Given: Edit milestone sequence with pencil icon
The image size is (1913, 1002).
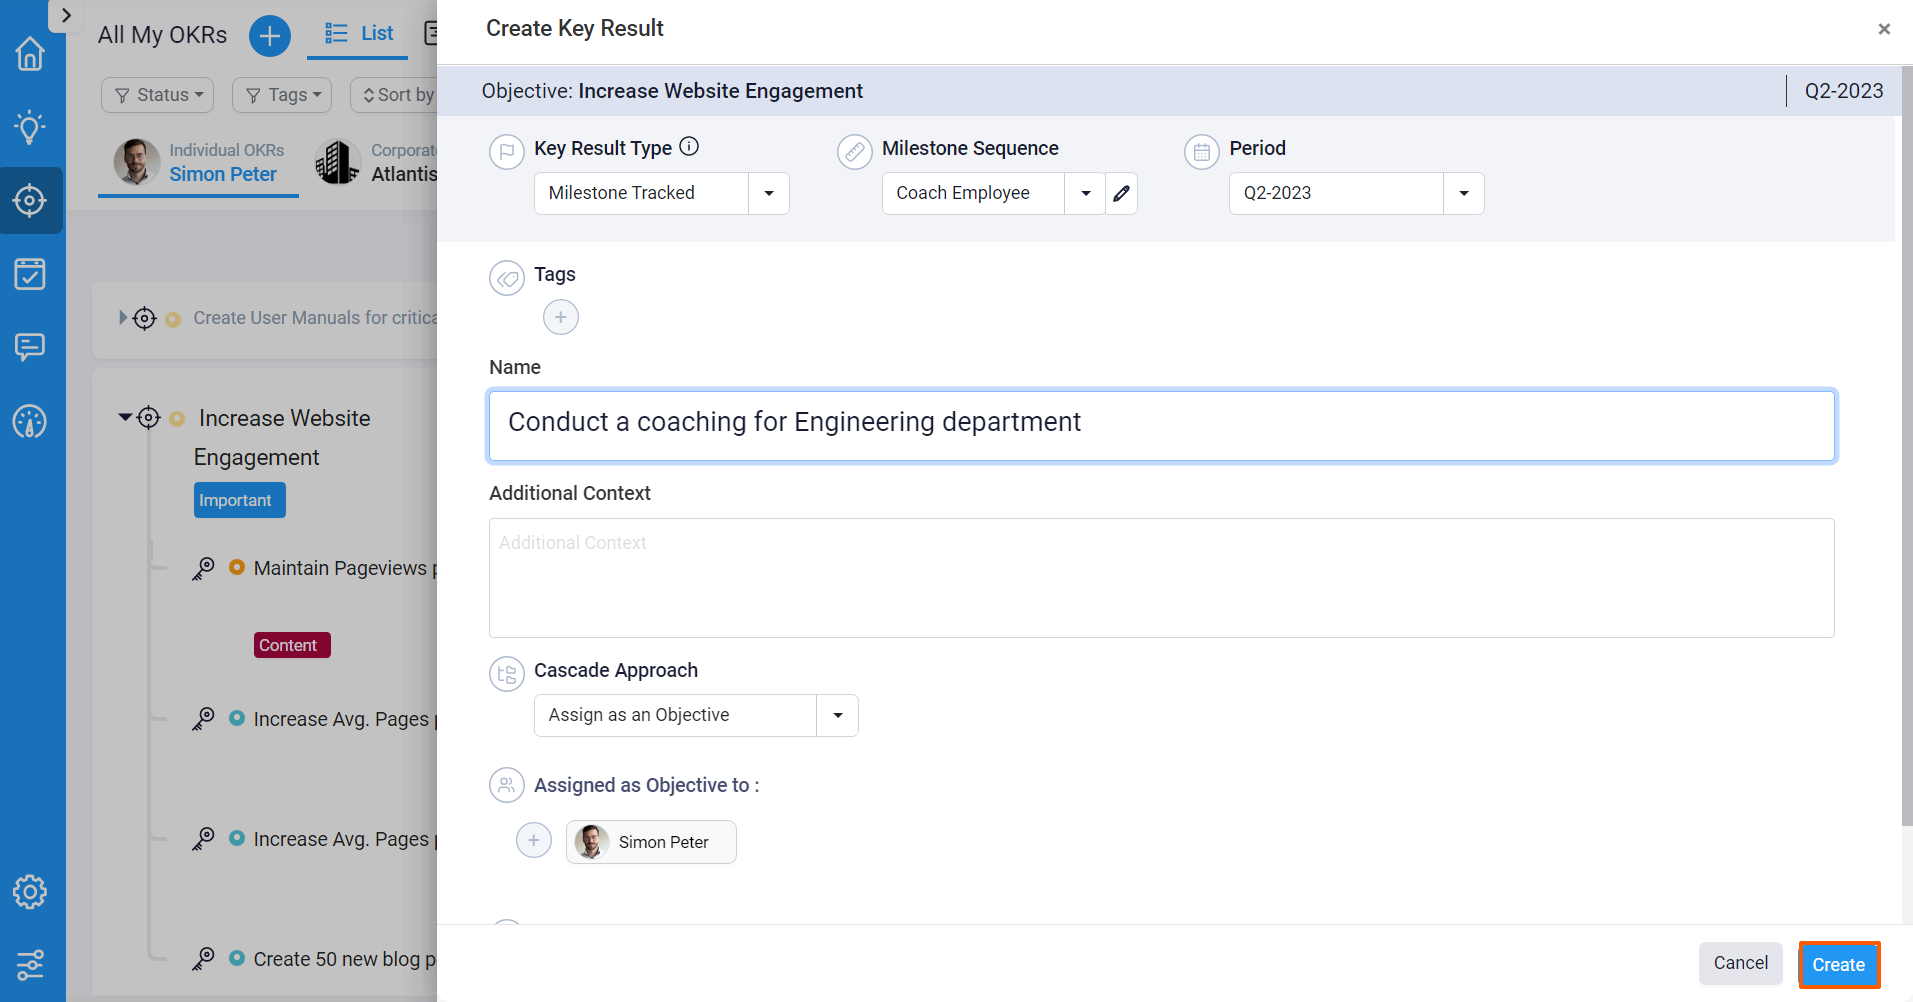Looking at the screenshot, I should tap(1121, 193).
